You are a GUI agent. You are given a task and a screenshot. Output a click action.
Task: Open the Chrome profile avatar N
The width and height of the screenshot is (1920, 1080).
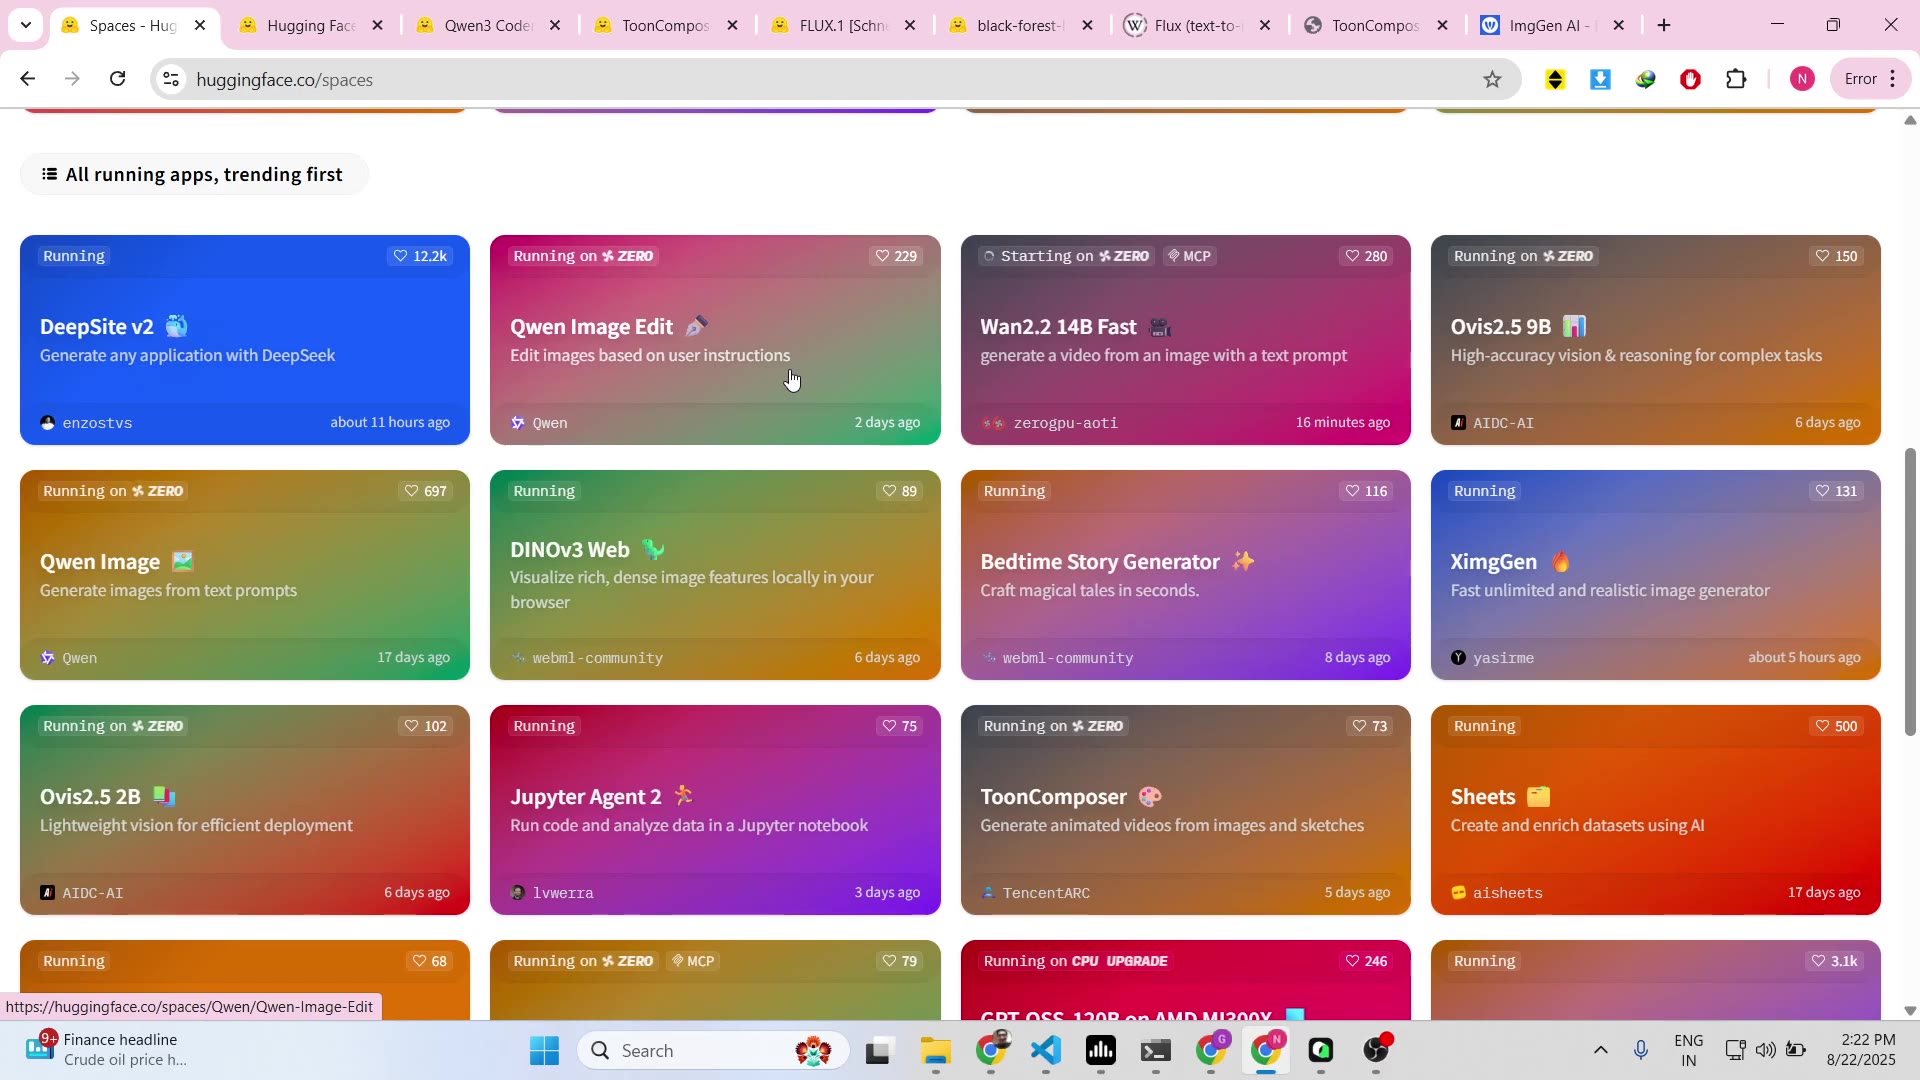tap(1802, 79)
